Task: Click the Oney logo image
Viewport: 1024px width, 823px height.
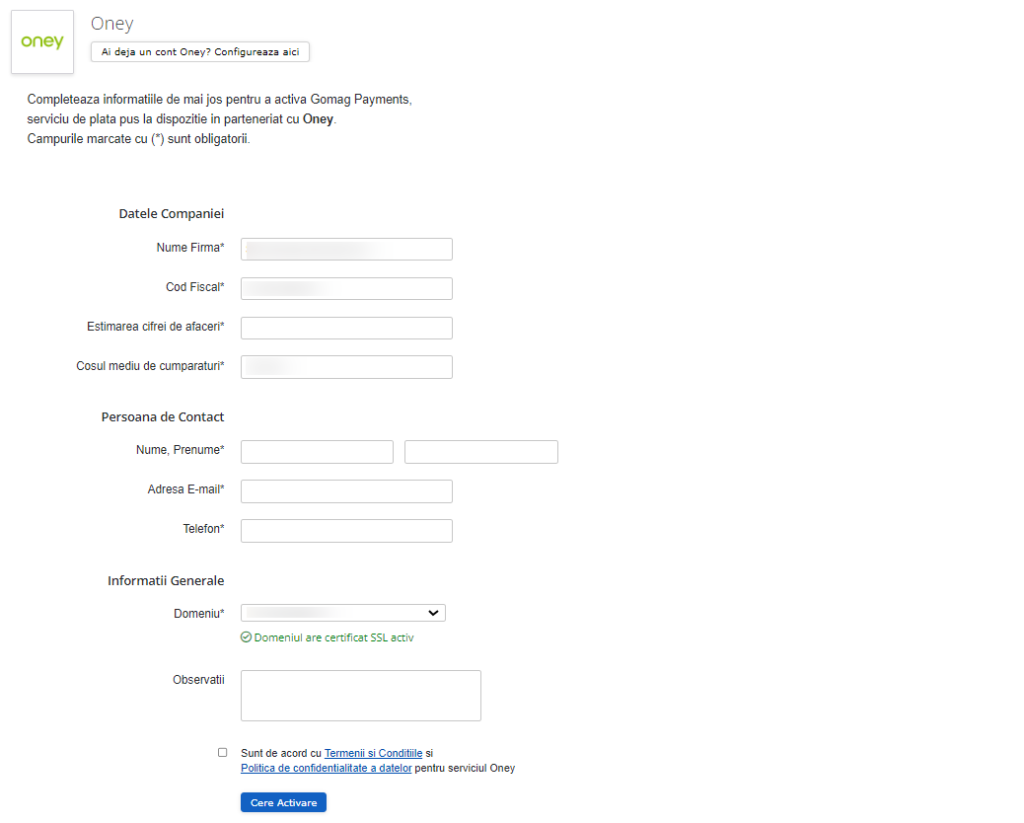Action: click(42, 42)
